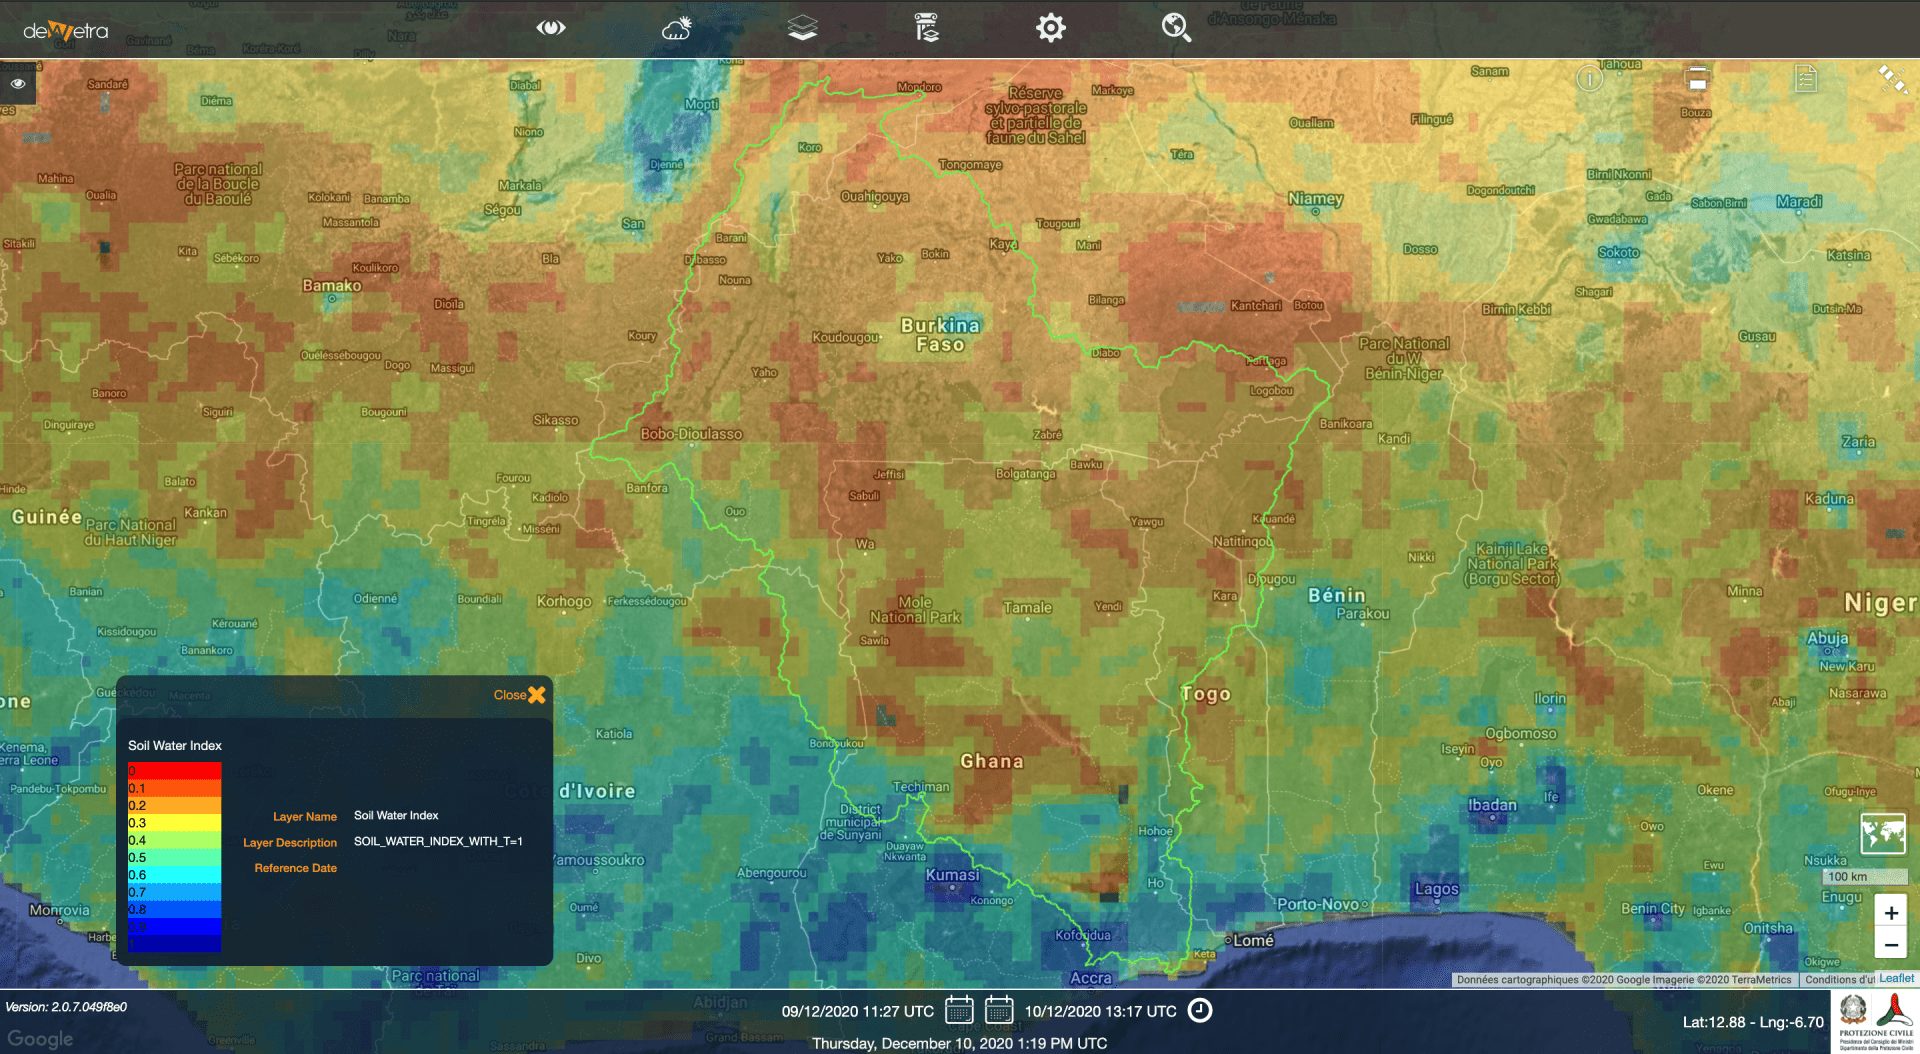1920x1054 pixels.
Task: Click the Layer Description label
Action: click(290, 843)
